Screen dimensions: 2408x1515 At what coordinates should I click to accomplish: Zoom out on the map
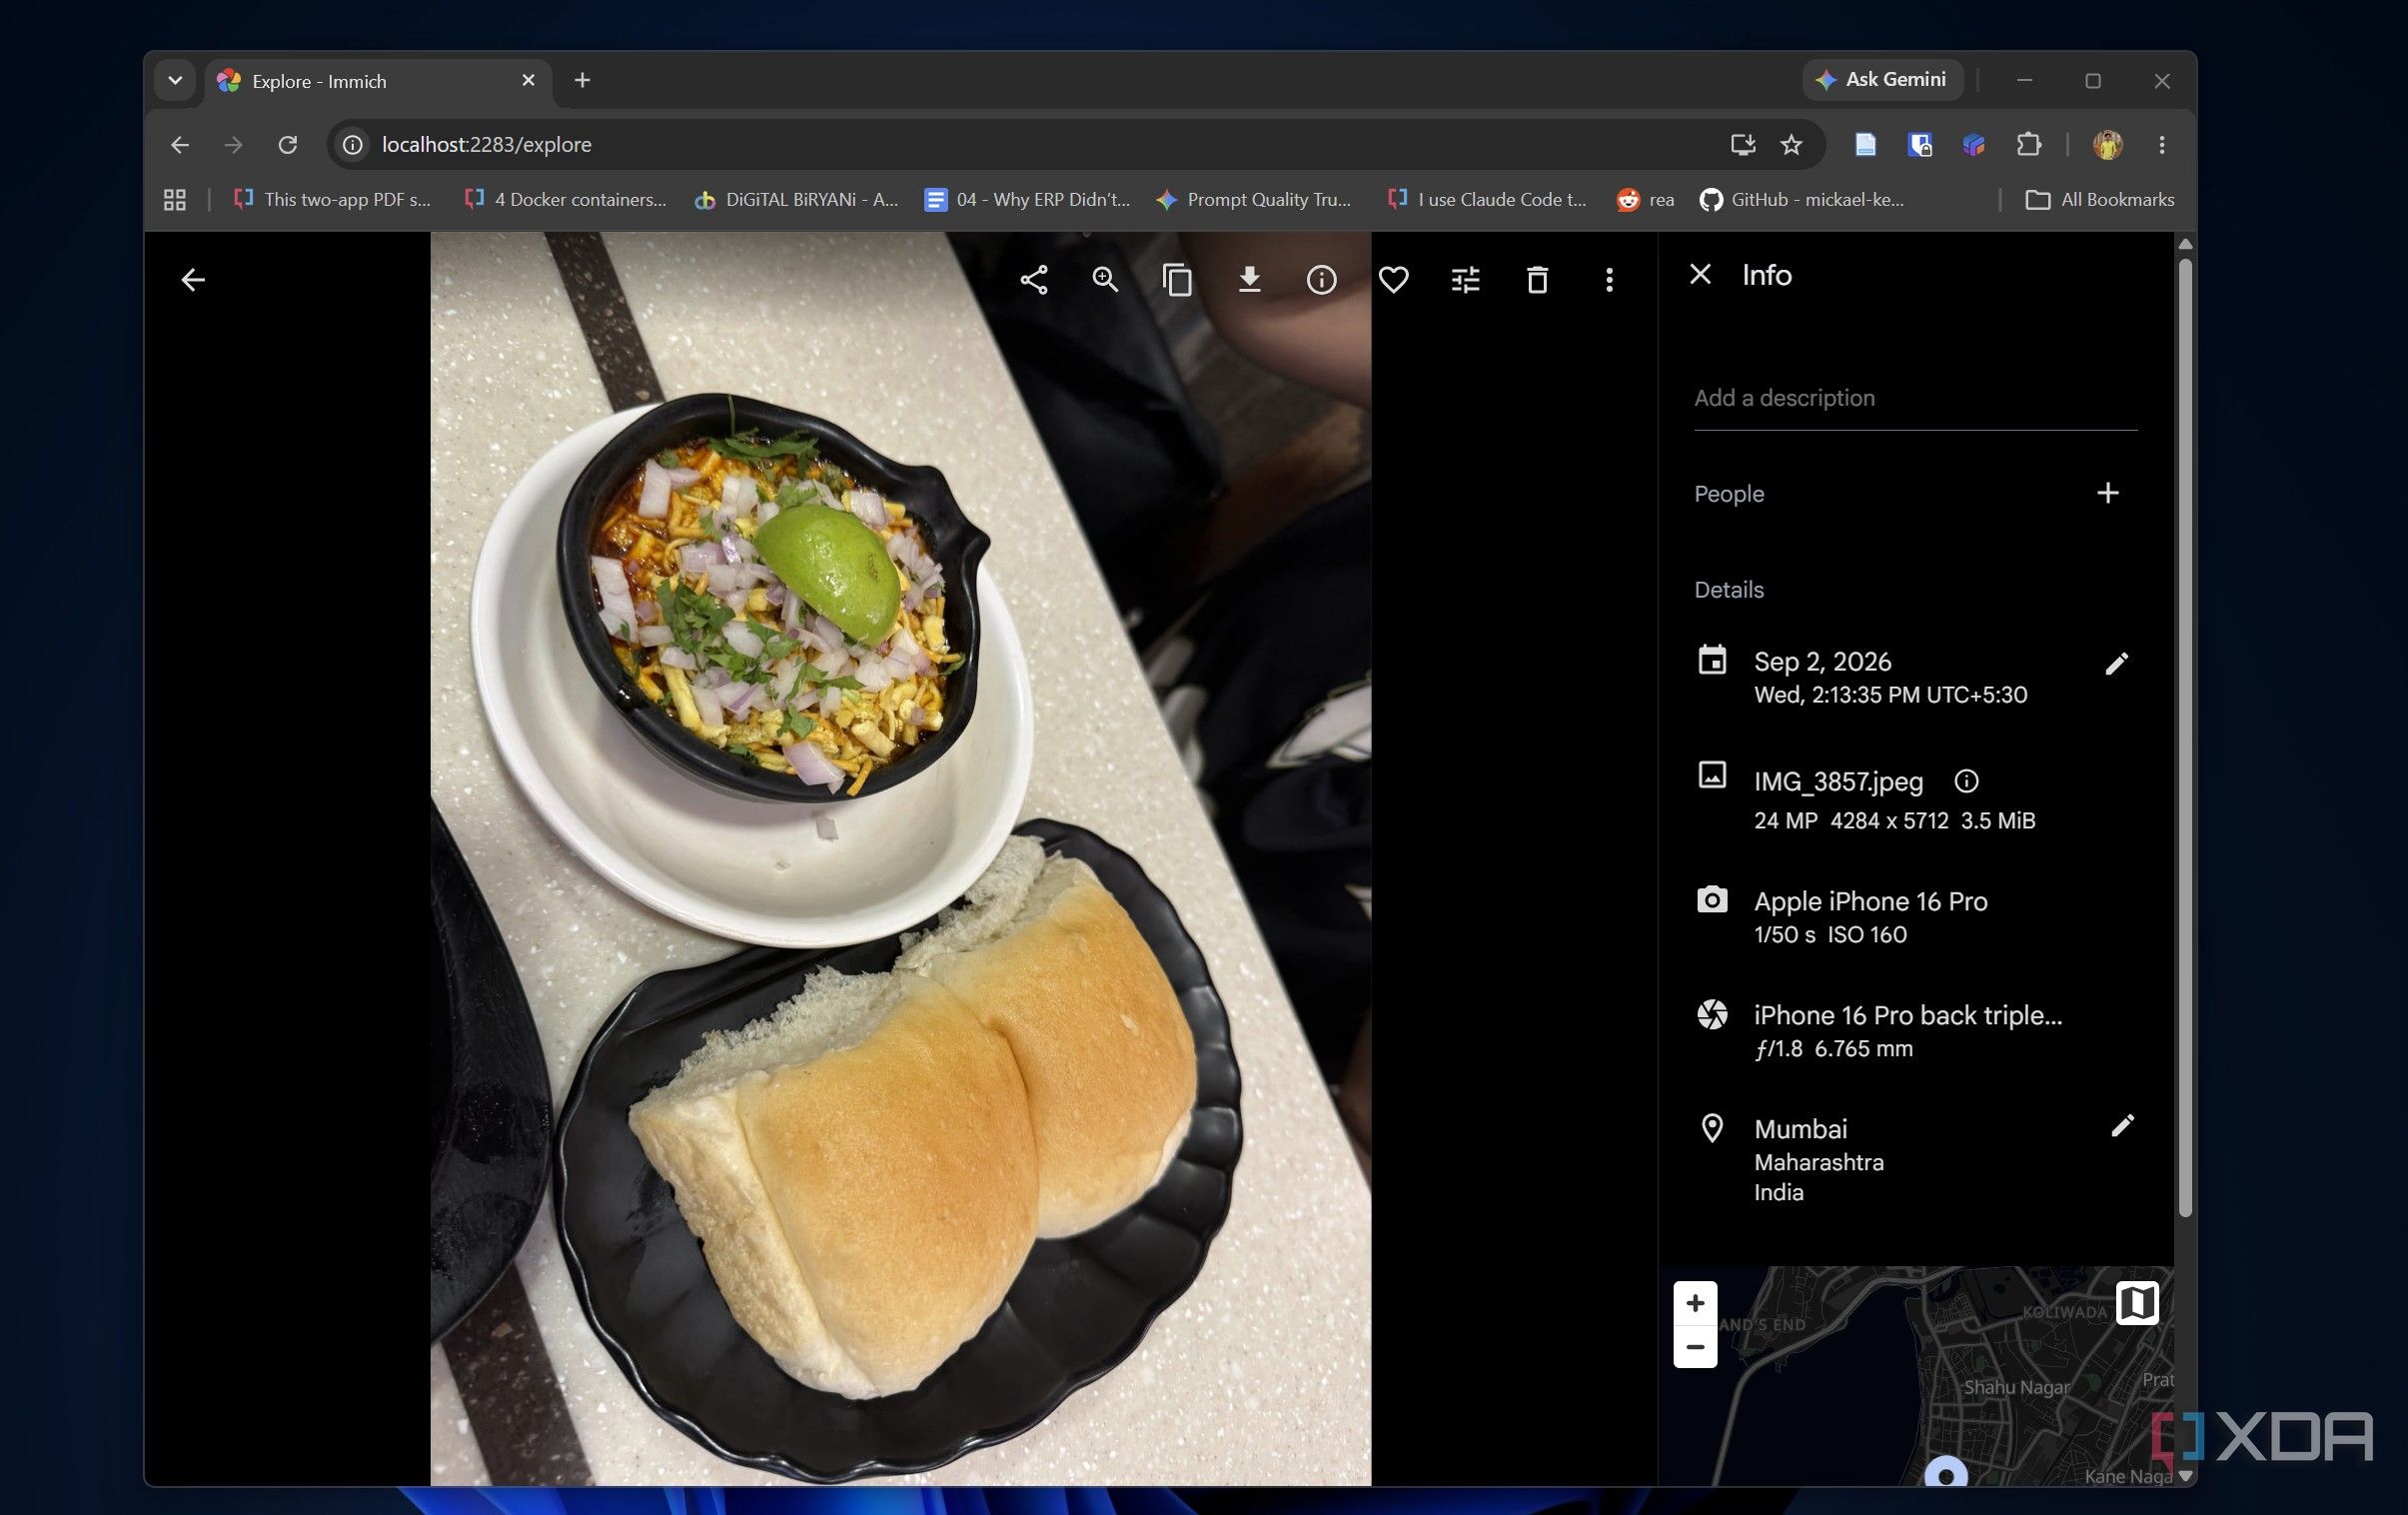point(1695,1347)
